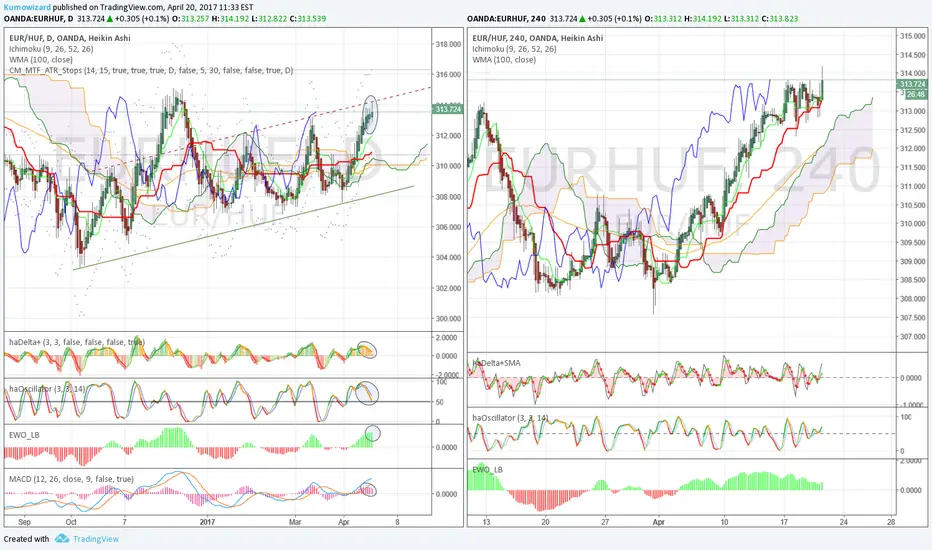Select the CM_MTF_ATR_Stops indicator label
Viewport: 932px width, 550px height.
click(151, 70)
